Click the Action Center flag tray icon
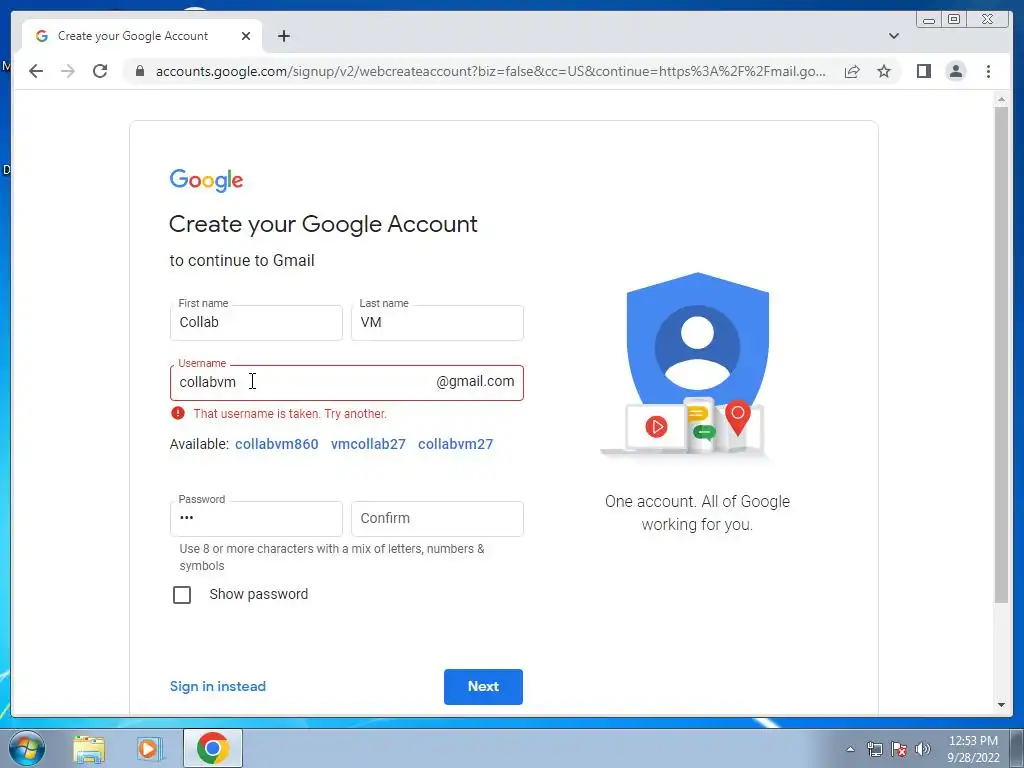Viewport: 1024px width, 768px height. pyautogui.click(x=899, y=749)
